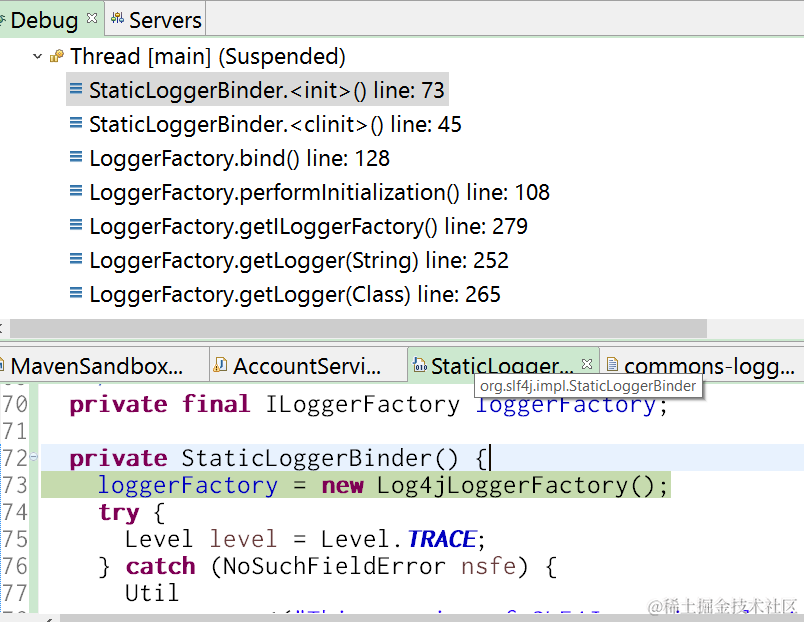Screen dimensions: 804x622
Task: Click the editor horizontal scrollbar at bottom
Action: 431,618
